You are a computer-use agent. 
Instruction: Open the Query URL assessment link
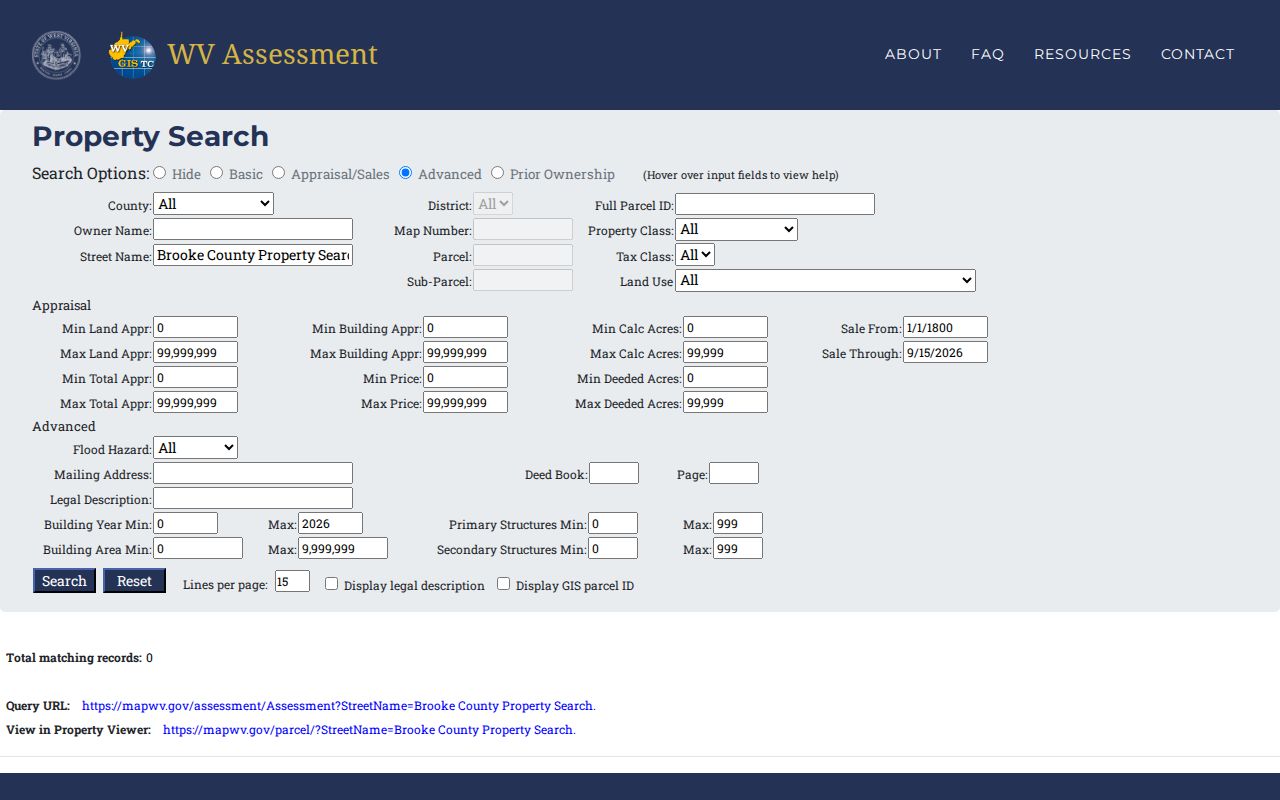click(339, 706)
